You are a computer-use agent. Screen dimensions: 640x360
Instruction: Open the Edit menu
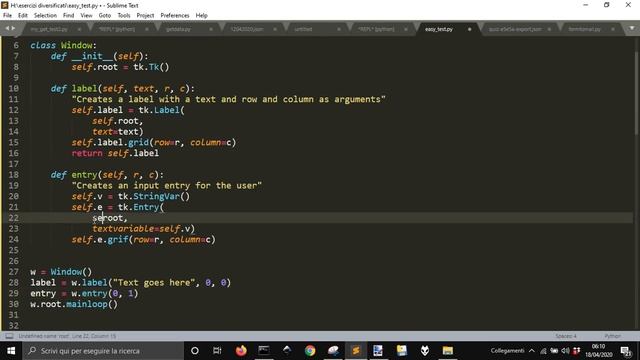coord(23,16)
